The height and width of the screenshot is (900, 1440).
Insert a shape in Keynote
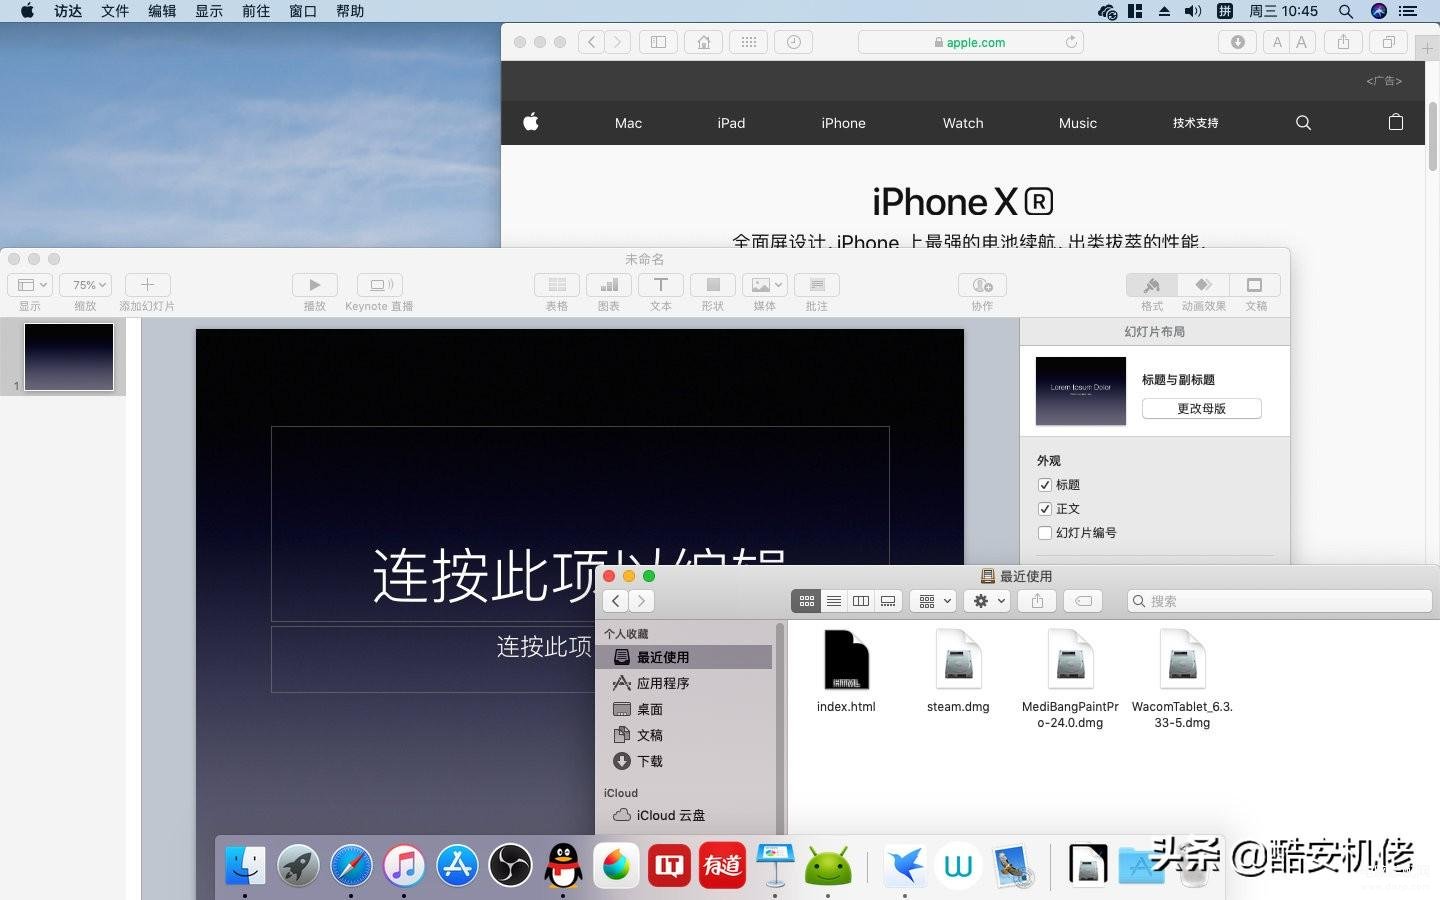(713, 285)
